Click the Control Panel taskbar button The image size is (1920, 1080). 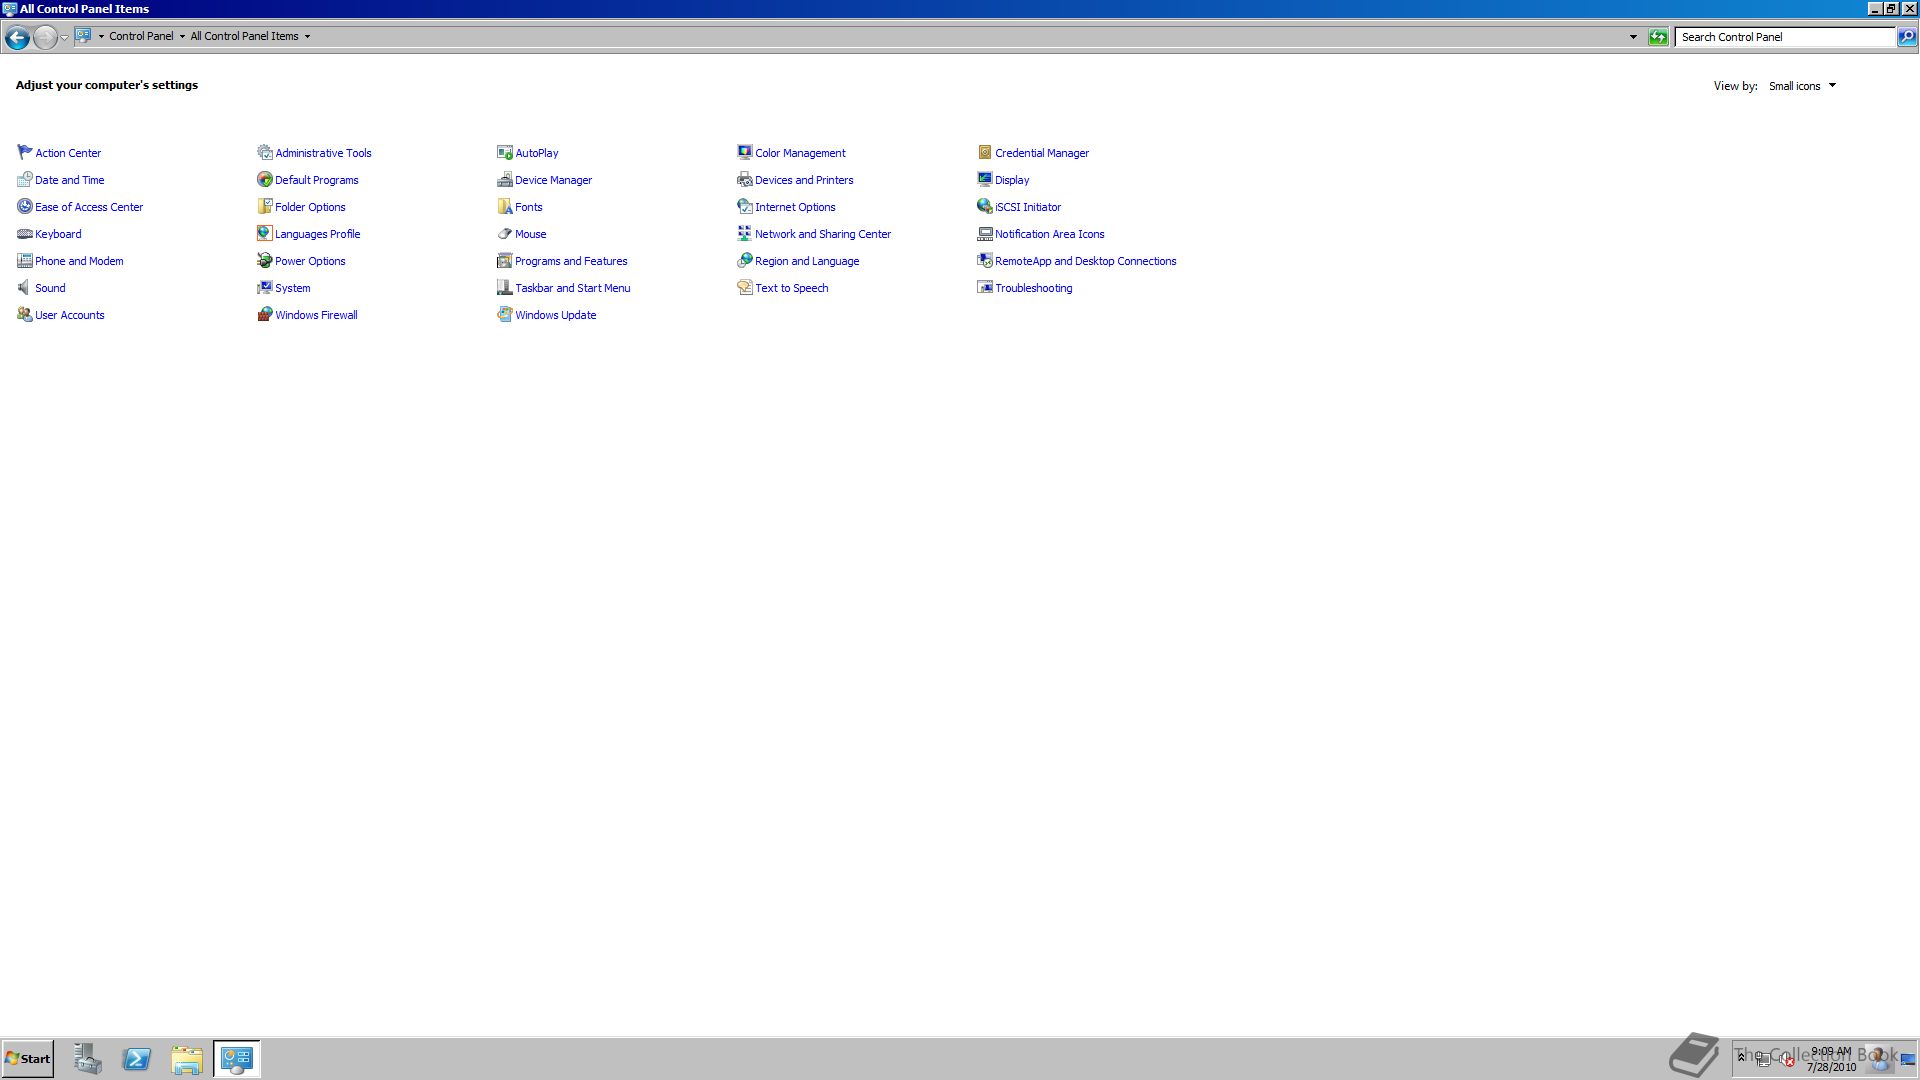pos(237,1059)
